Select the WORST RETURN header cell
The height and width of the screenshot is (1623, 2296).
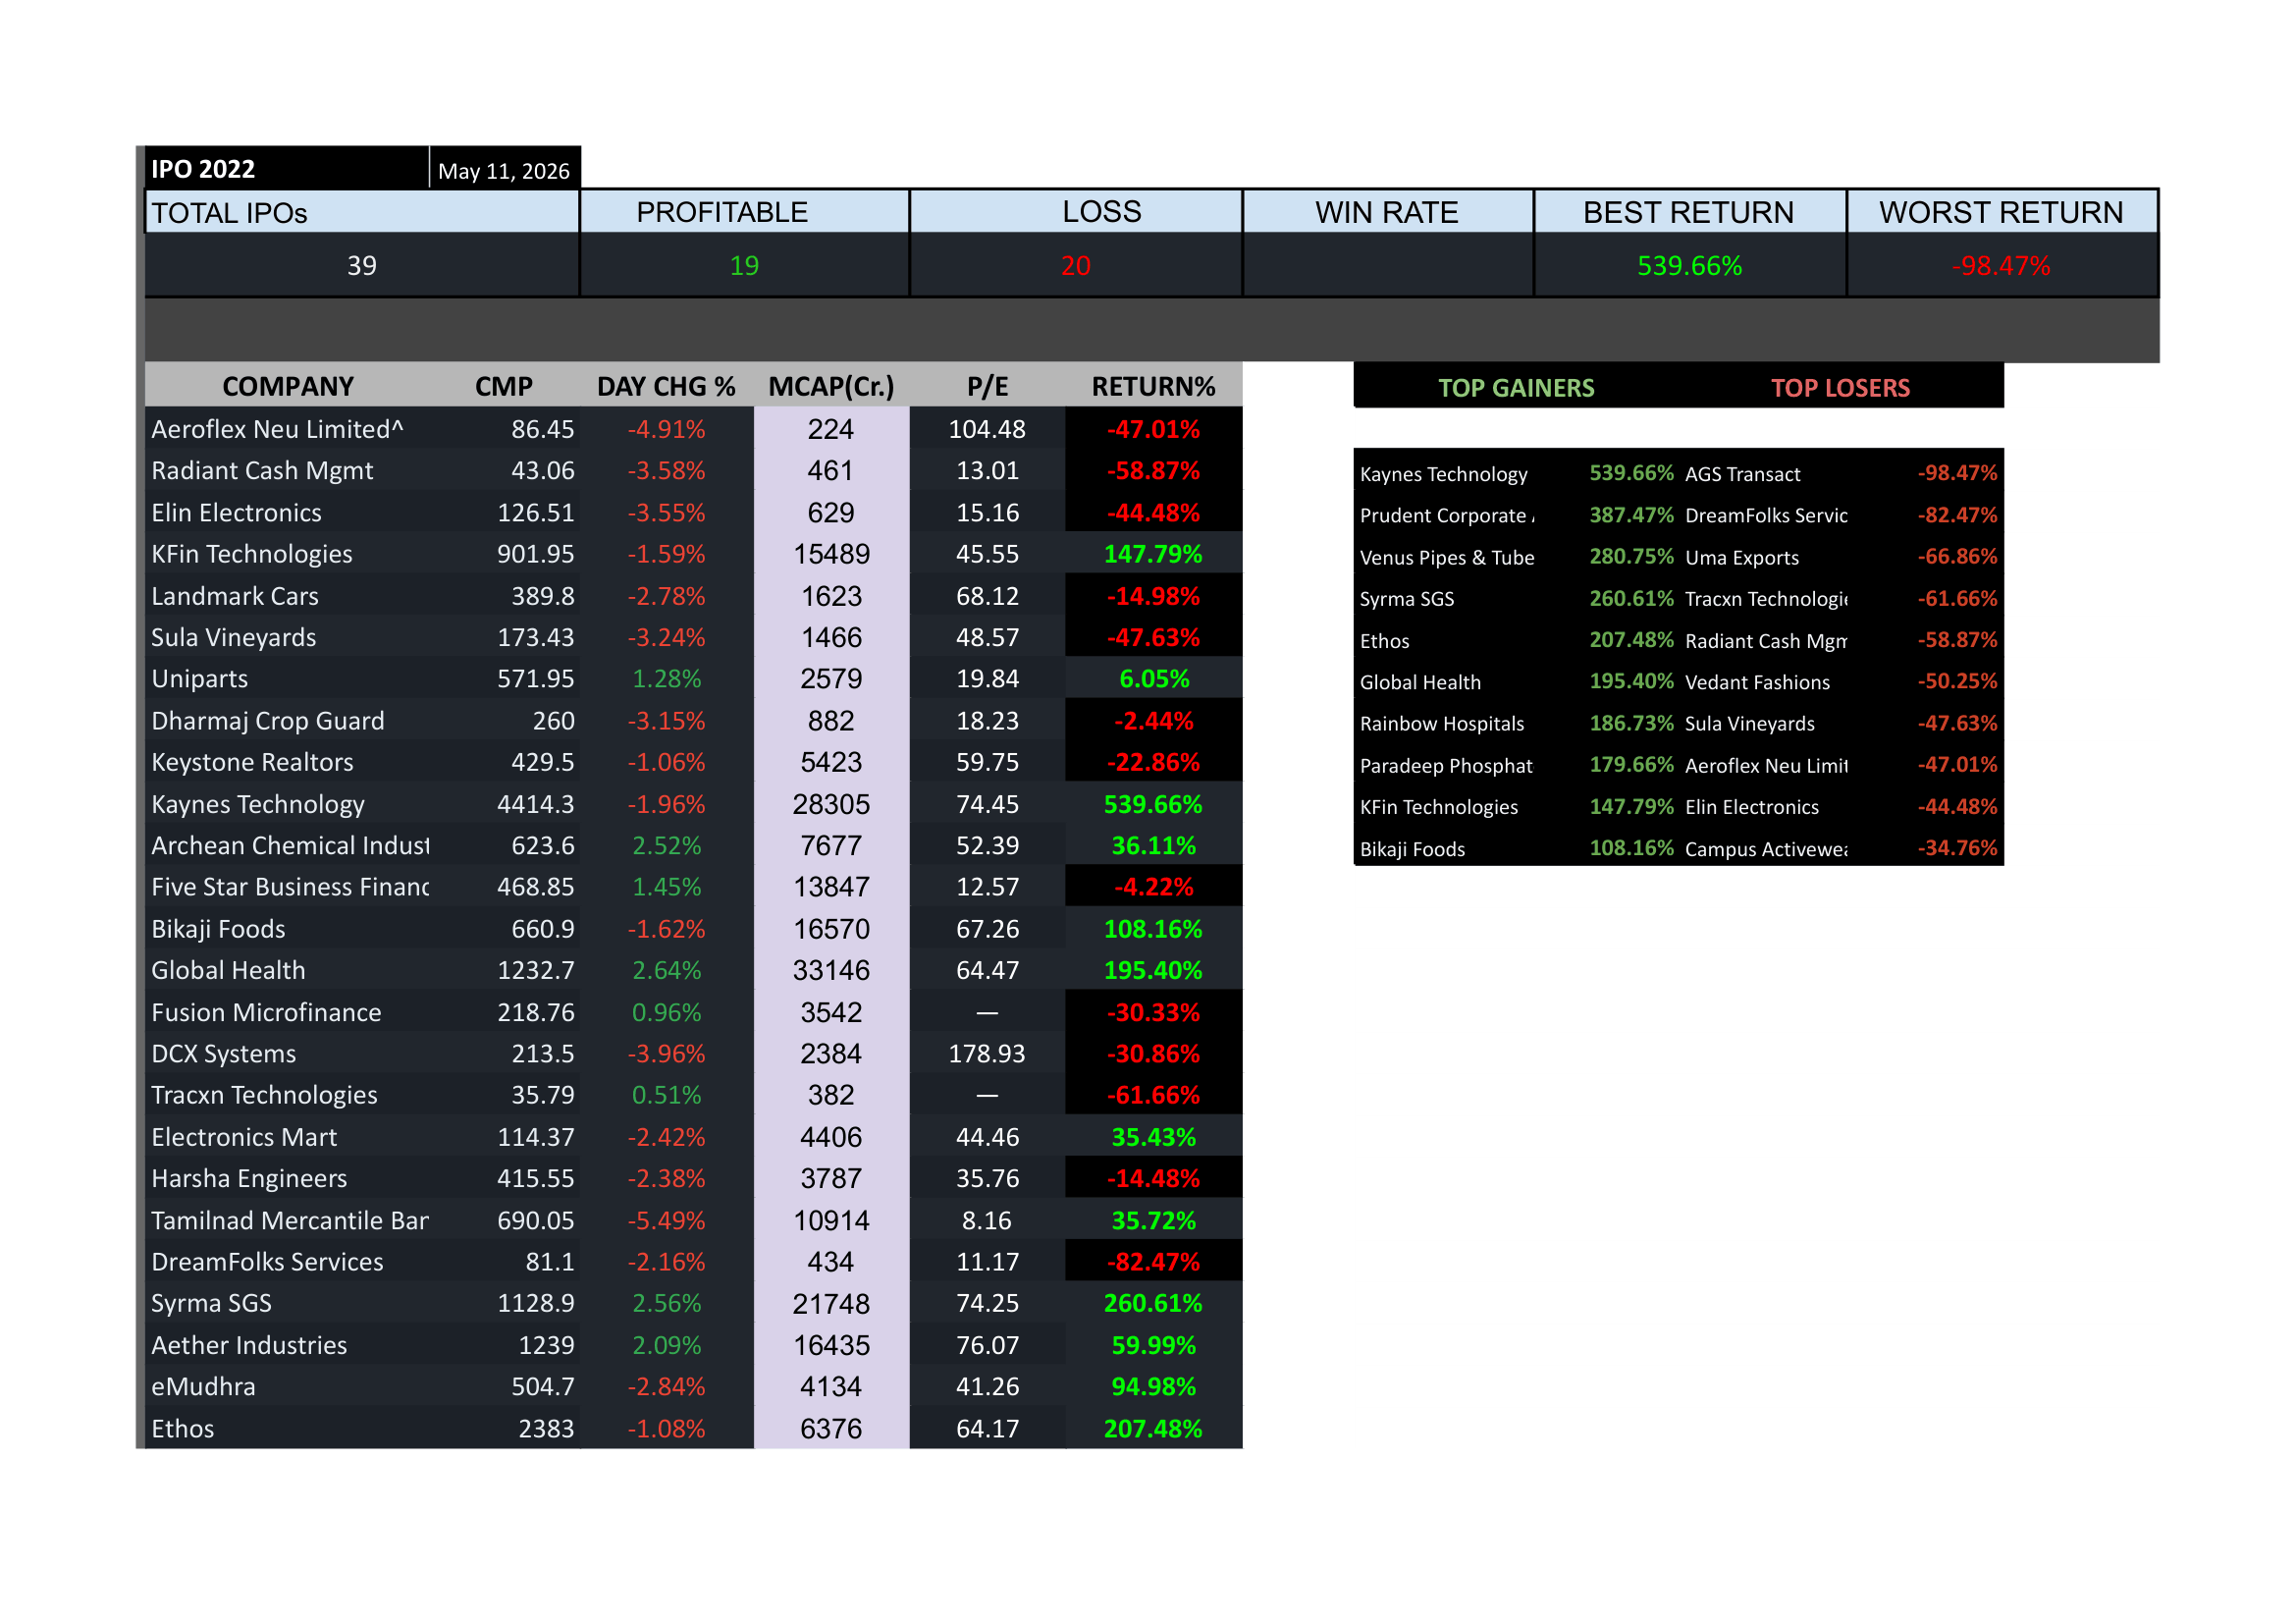coord(2001,212)
